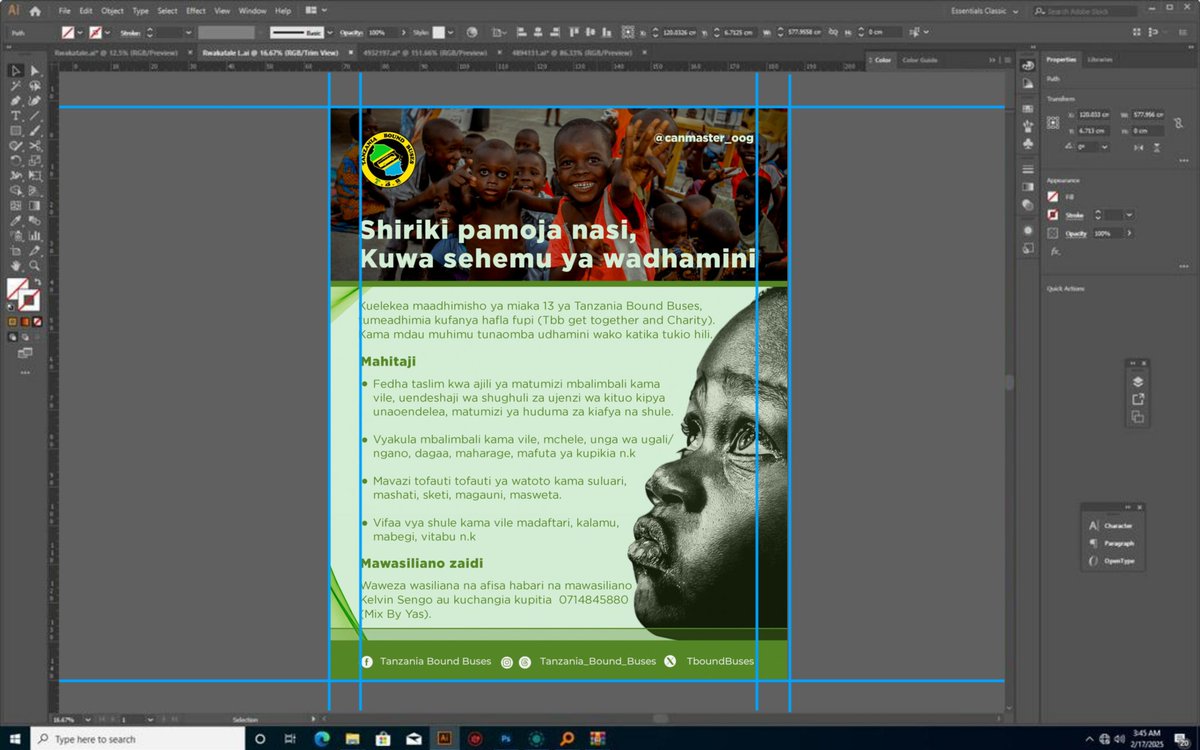Select the Scissors tool
The image size is (1200, 750).
[x=34, y=146]
